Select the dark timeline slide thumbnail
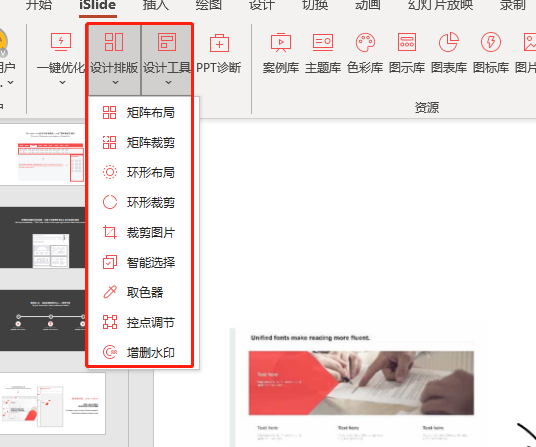 pos(42,320)
